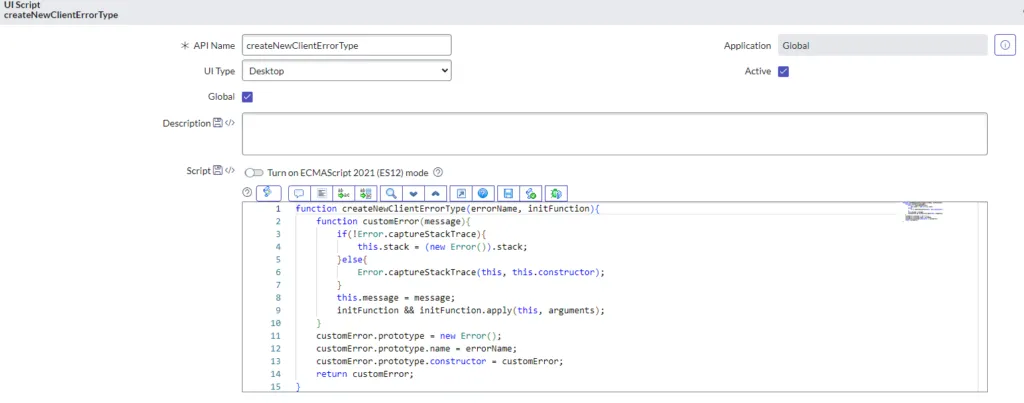Click line 4 this.stack assignment
Viewport: 1024px width, 403px height.
click(x=442, y=247)
